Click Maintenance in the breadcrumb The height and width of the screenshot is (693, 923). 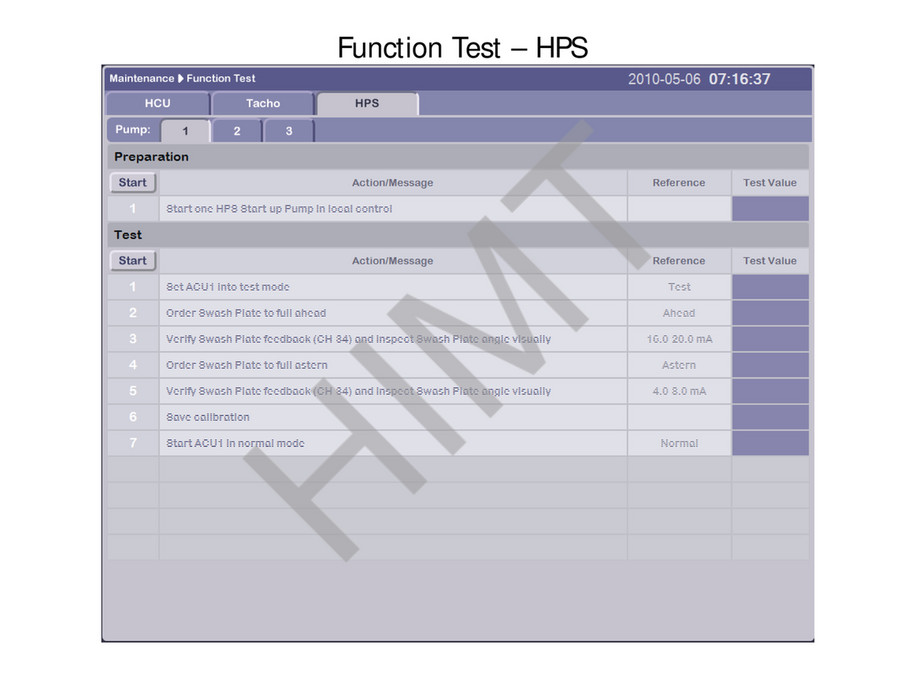(142, 78)
